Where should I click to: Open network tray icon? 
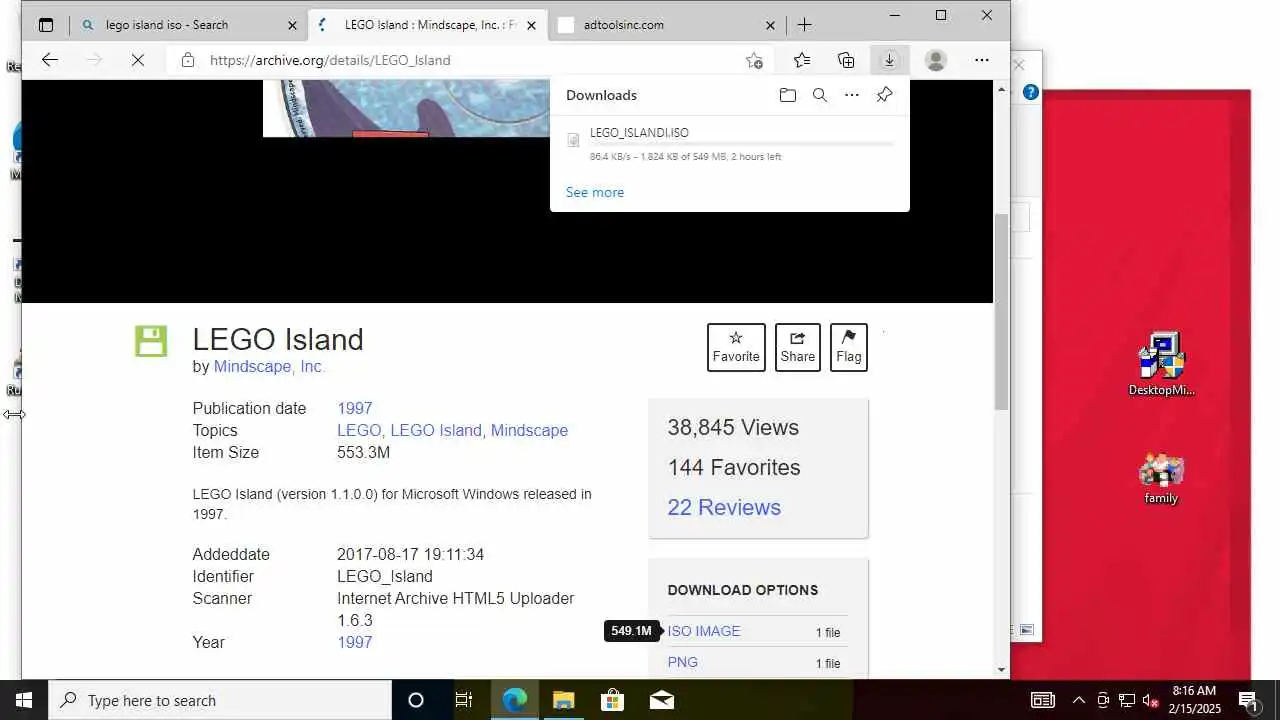(x=1127, y=700)
